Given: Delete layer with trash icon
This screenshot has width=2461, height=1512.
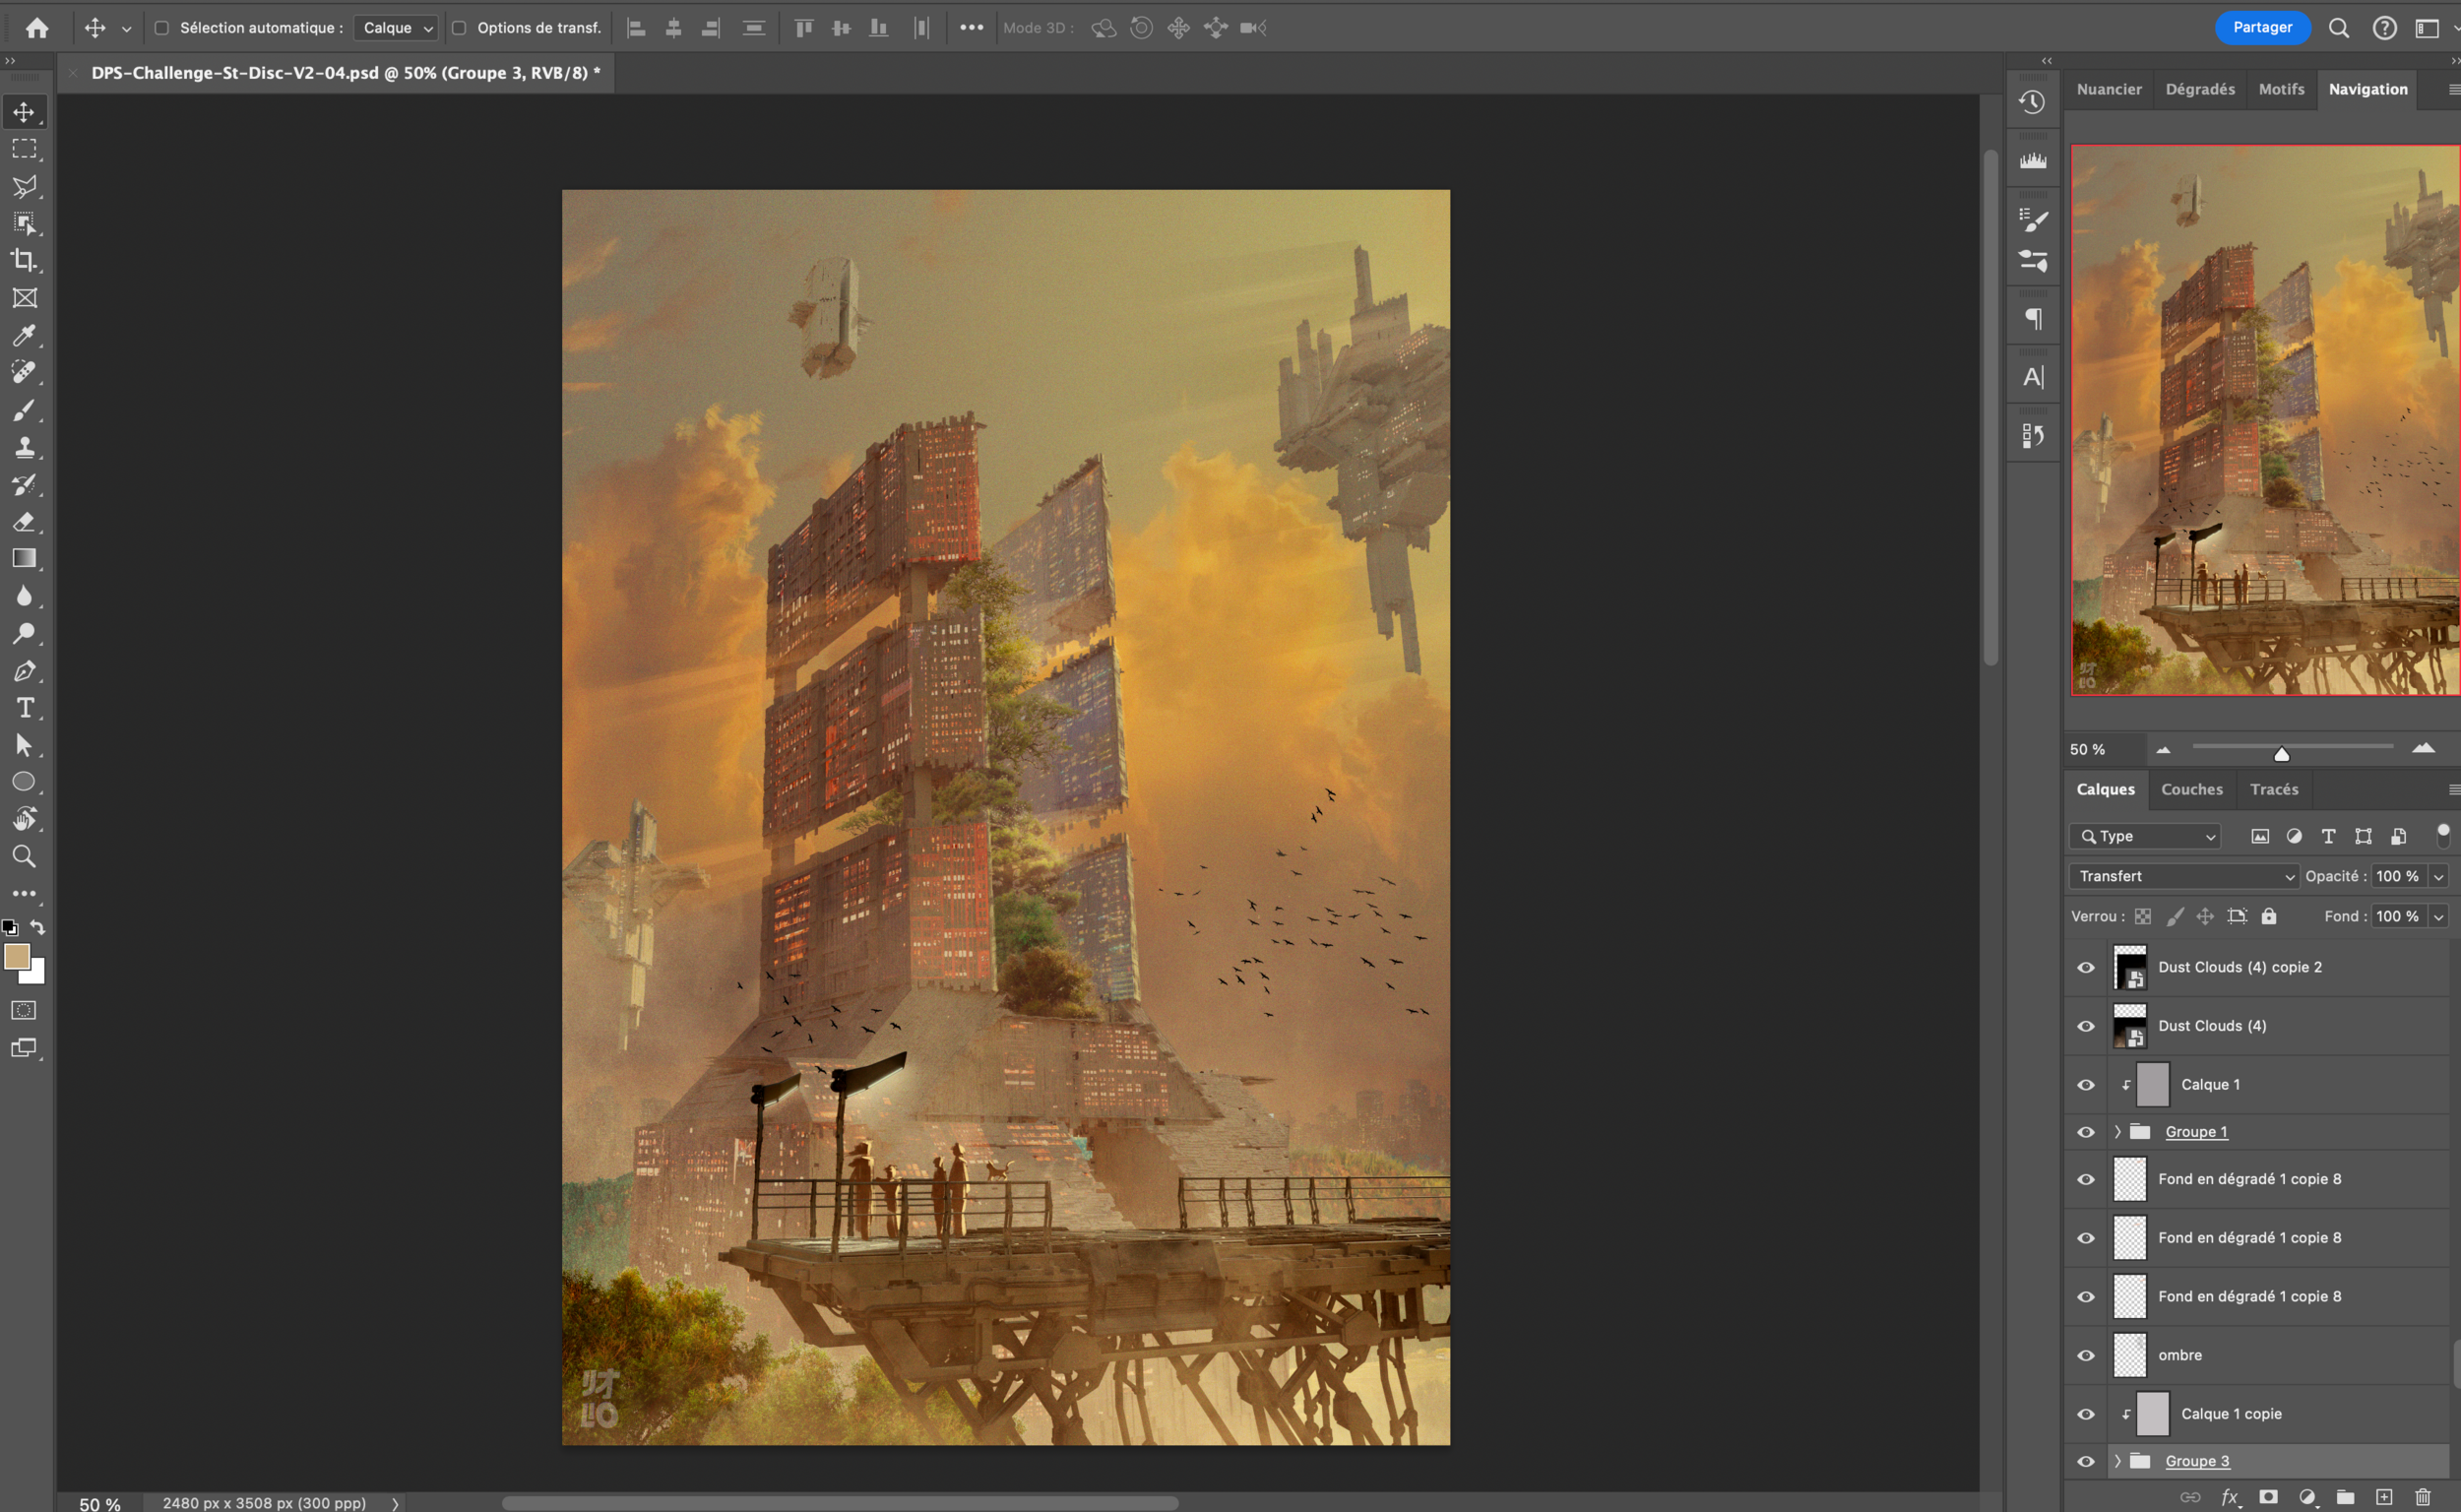Looking at the screenshot, I should 2423,1497.
